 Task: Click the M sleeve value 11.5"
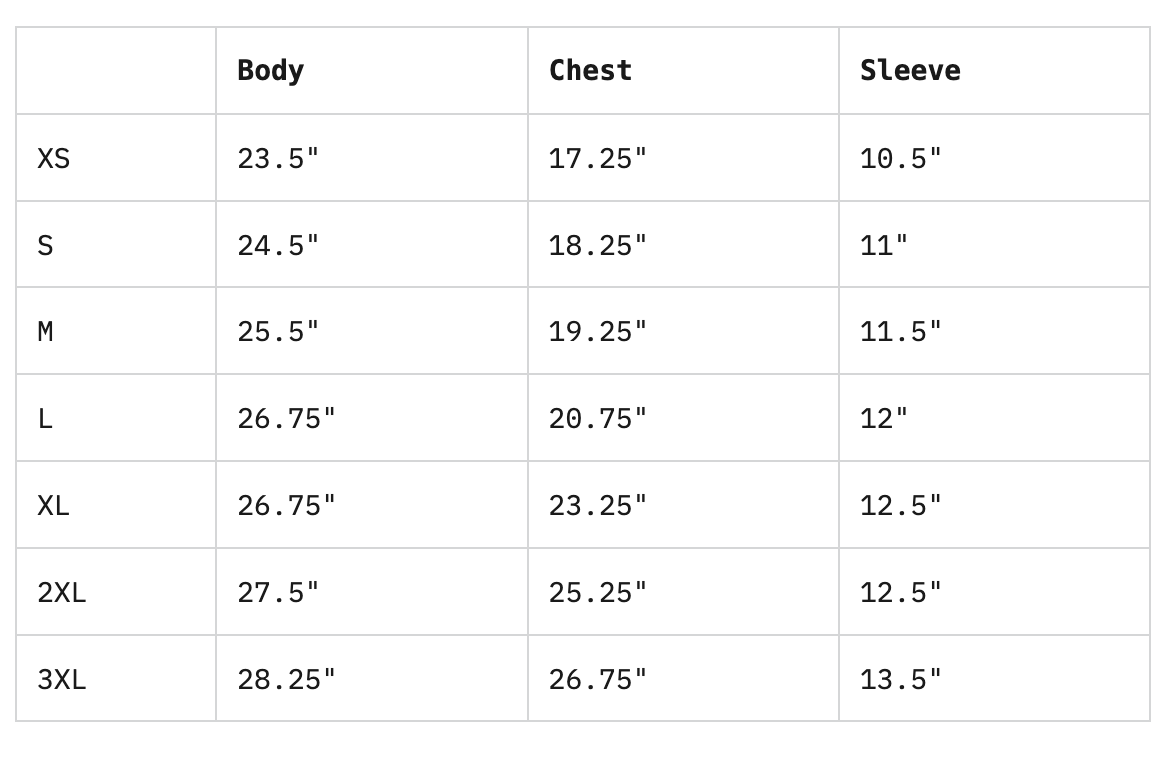[x=901, y=332]
